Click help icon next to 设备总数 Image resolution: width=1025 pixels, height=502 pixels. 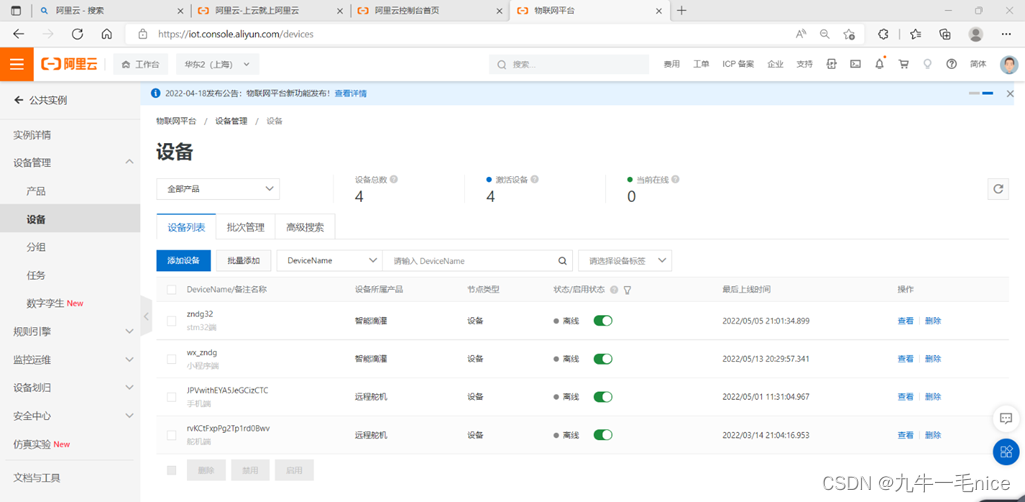[x=394, y=179]
